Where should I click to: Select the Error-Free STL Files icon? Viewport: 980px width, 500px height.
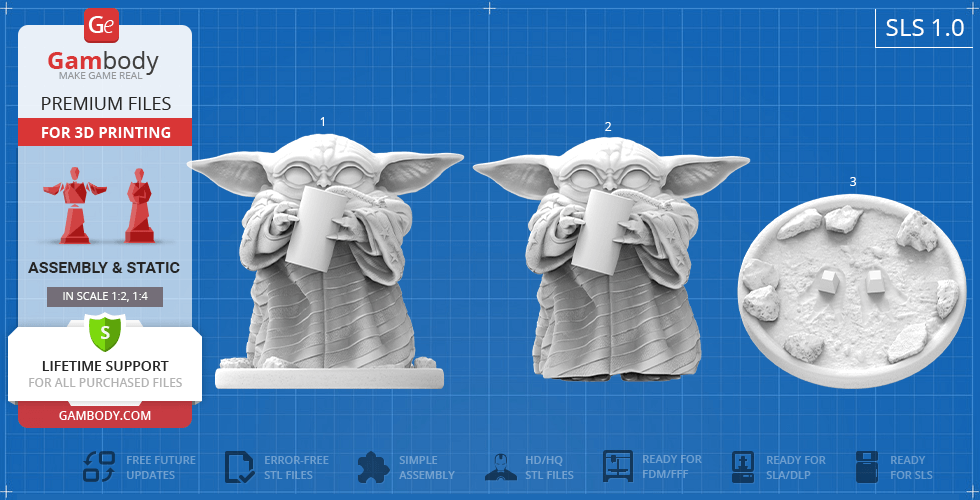click(x=240, y=467)
